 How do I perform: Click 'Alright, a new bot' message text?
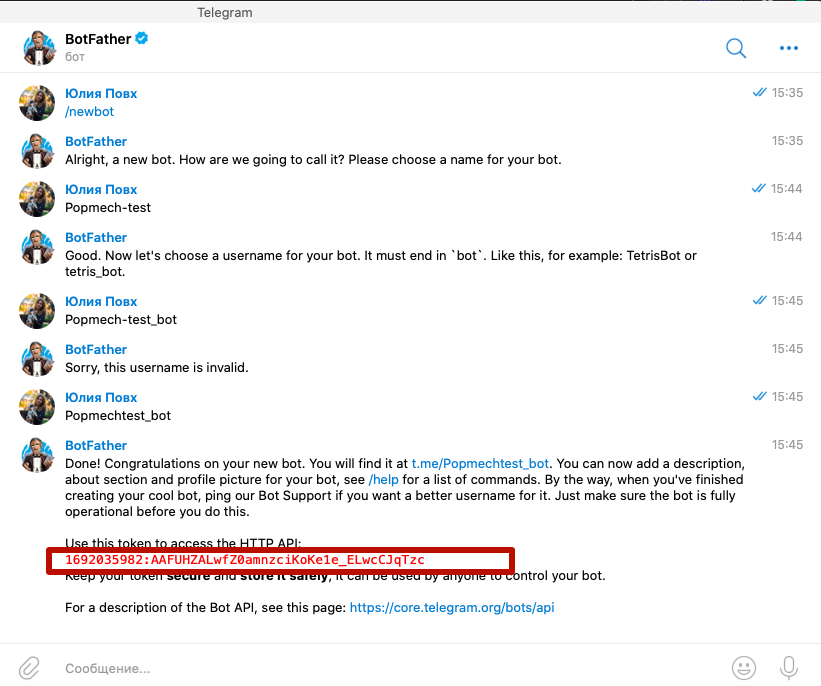tap(313, 160)
